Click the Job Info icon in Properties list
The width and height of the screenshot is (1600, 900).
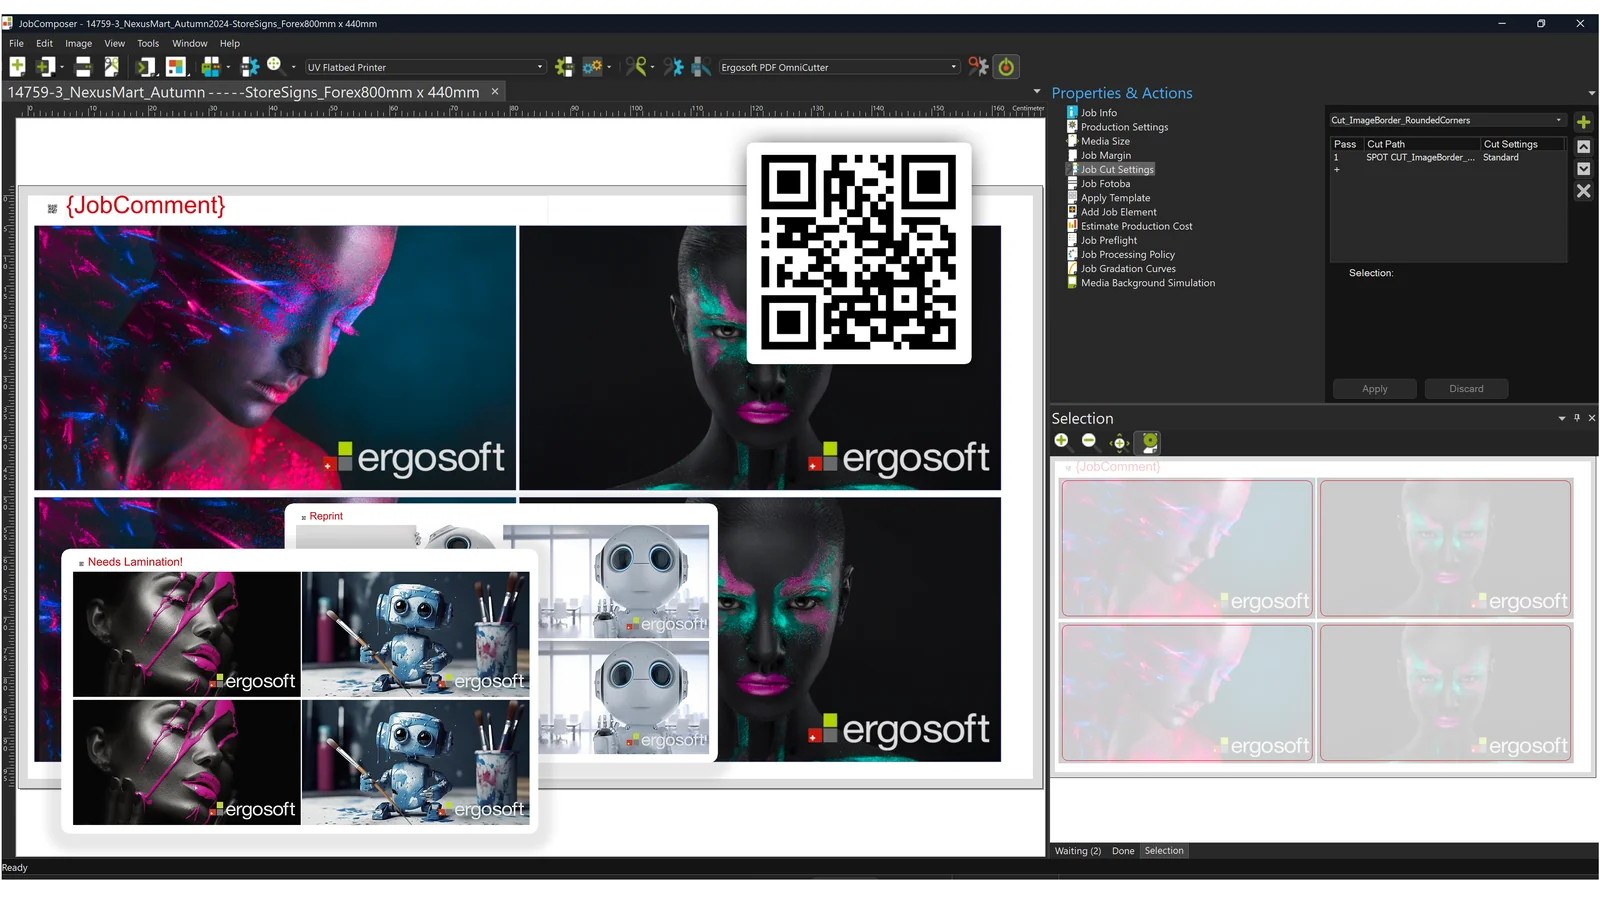(x=1072, y=113)
